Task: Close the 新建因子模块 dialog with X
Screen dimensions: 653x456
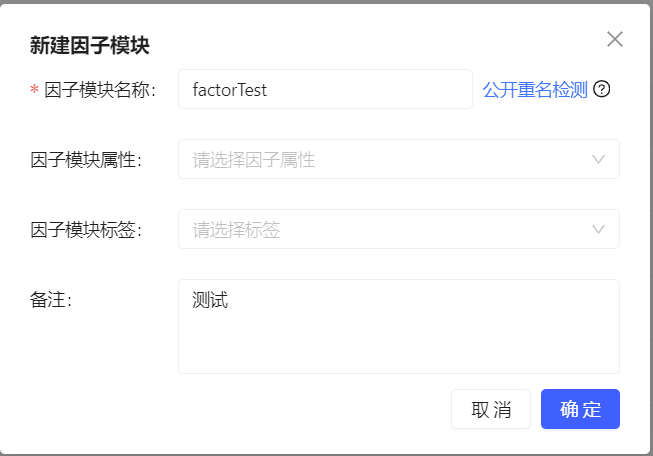Action: (x=615, y=39)
